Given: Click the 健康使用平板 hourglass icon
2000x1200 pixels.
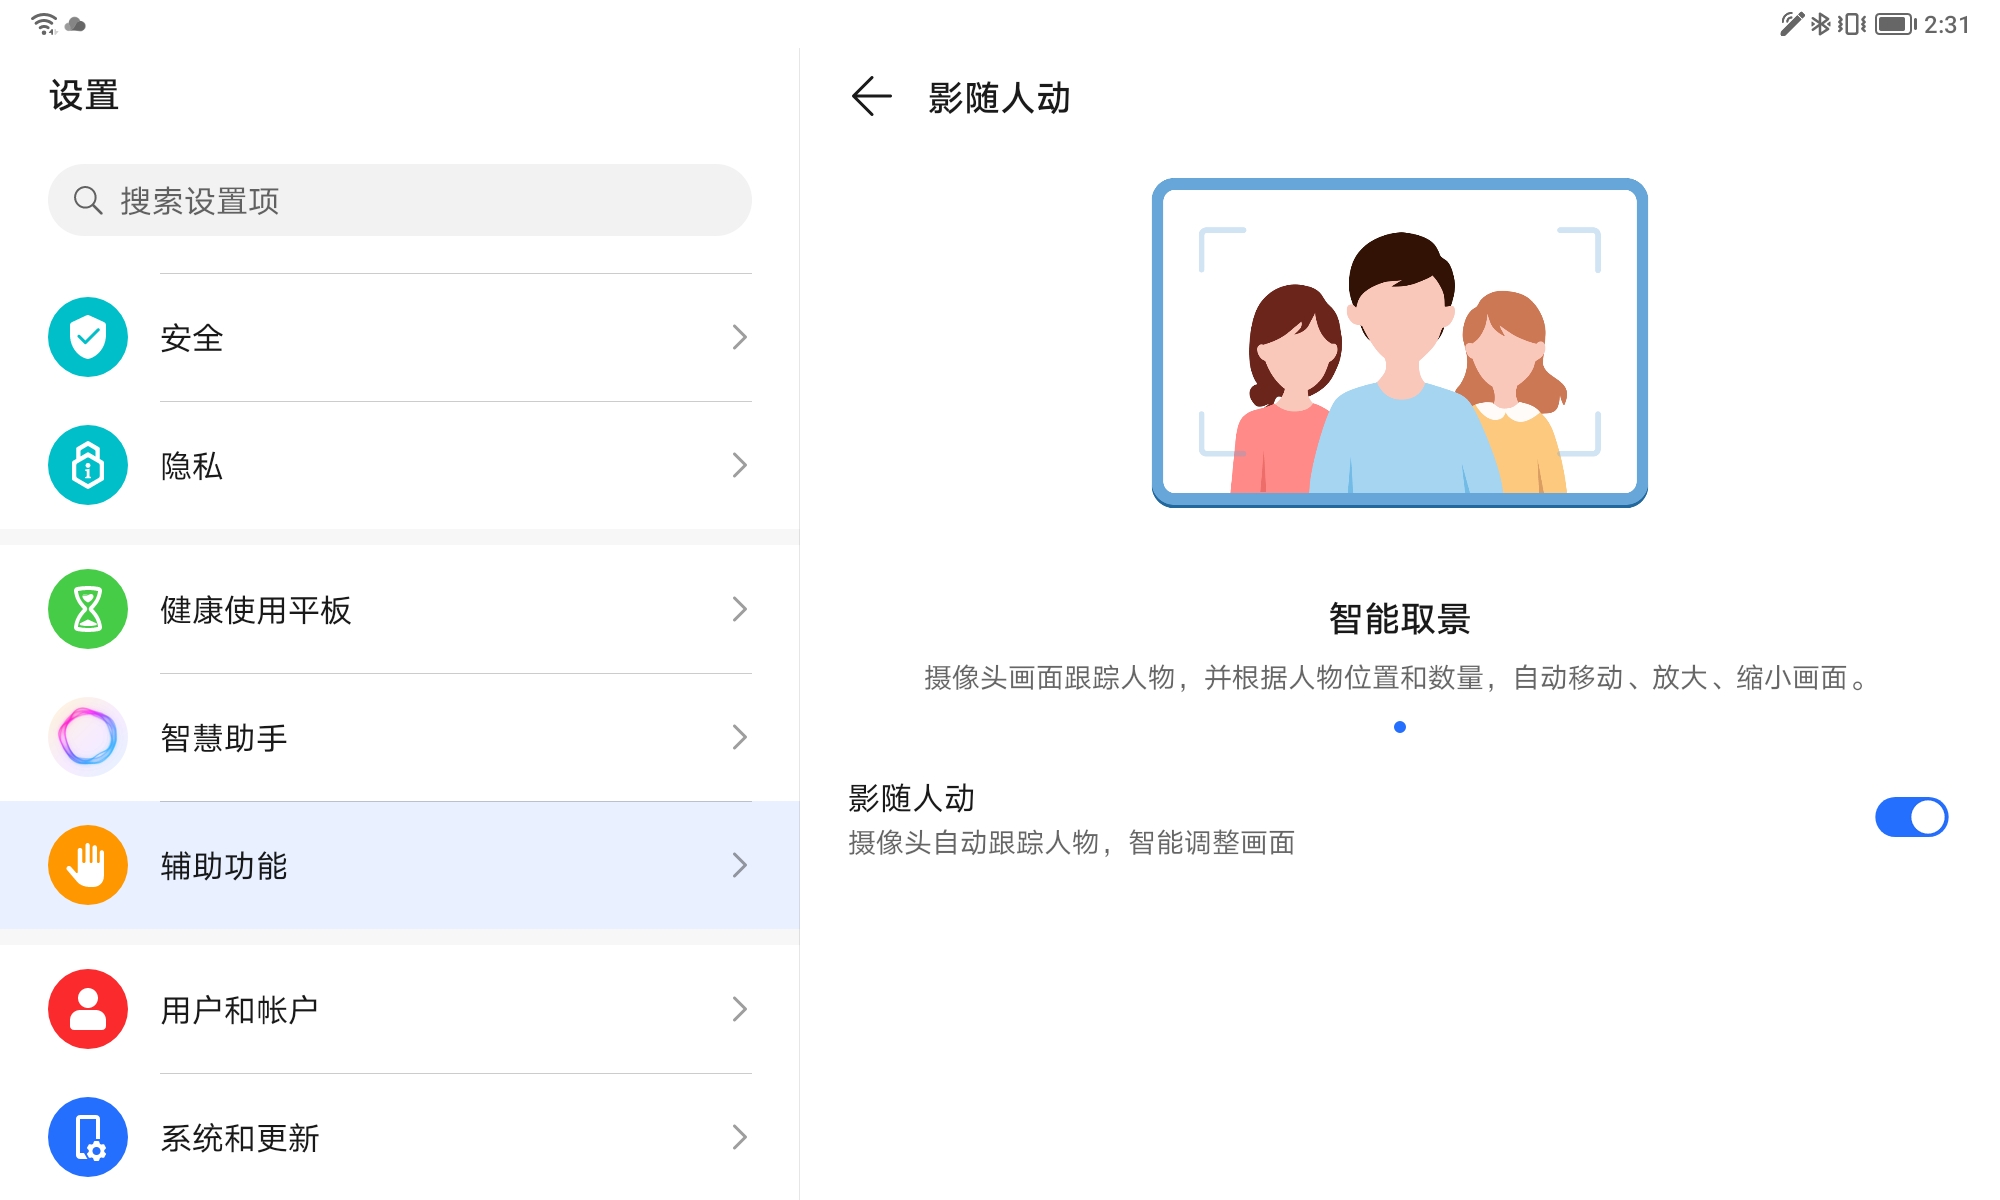Looking at the screenshot, I should click(88, 609).
